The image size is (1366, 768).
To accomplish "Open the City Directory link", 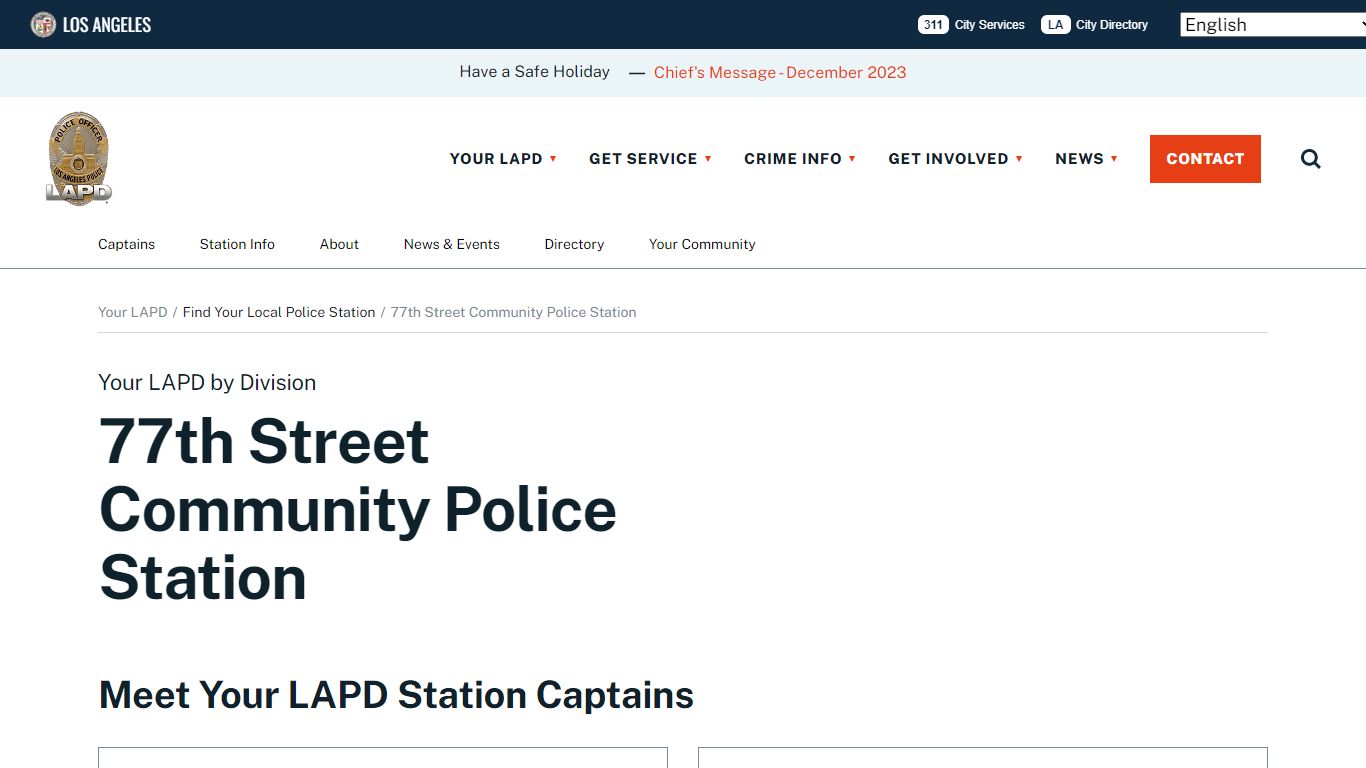I will [x=1112, y=24].
